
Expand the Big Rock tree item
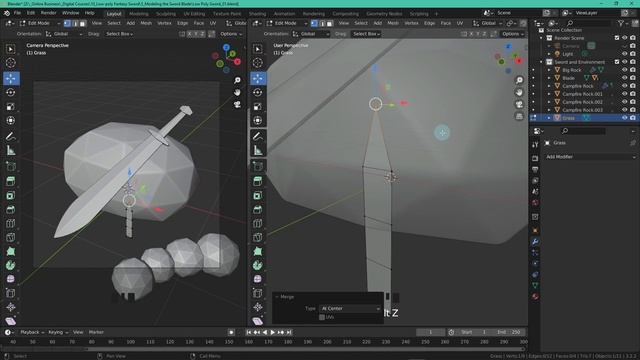pos(549,70)
